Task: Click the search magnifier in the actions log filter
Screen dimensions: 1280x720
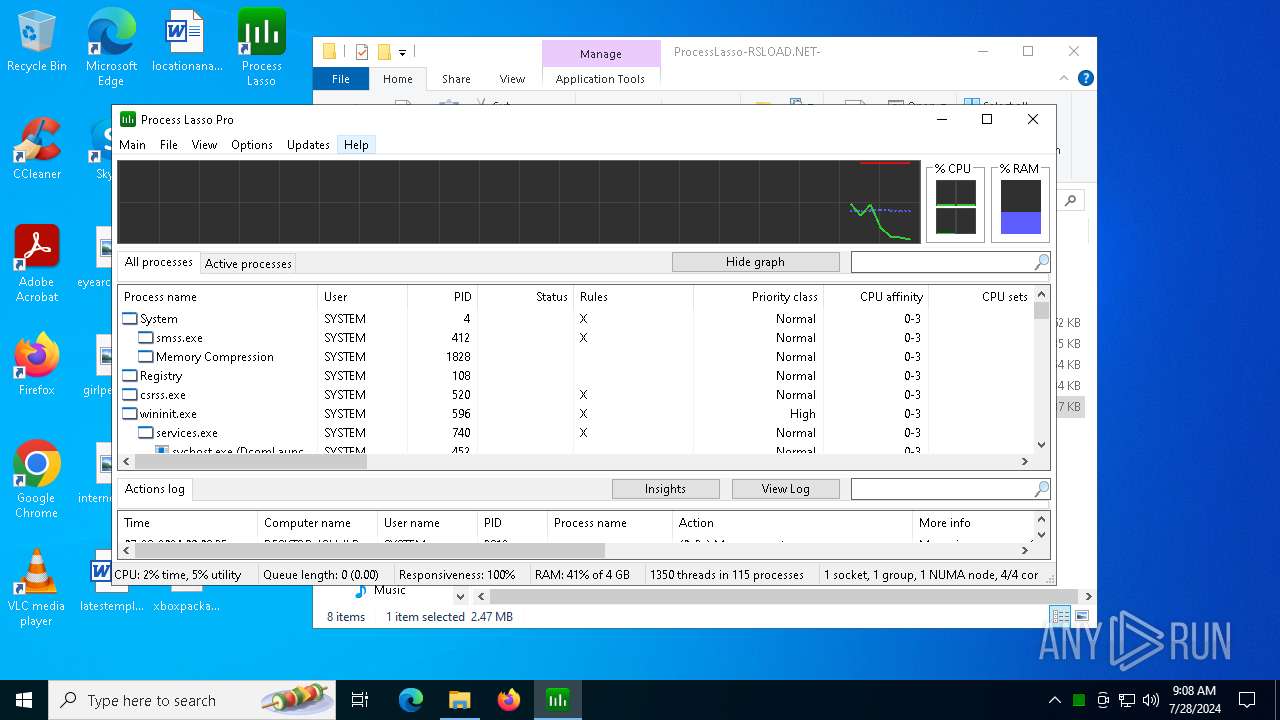Action: coord(1041,489)
